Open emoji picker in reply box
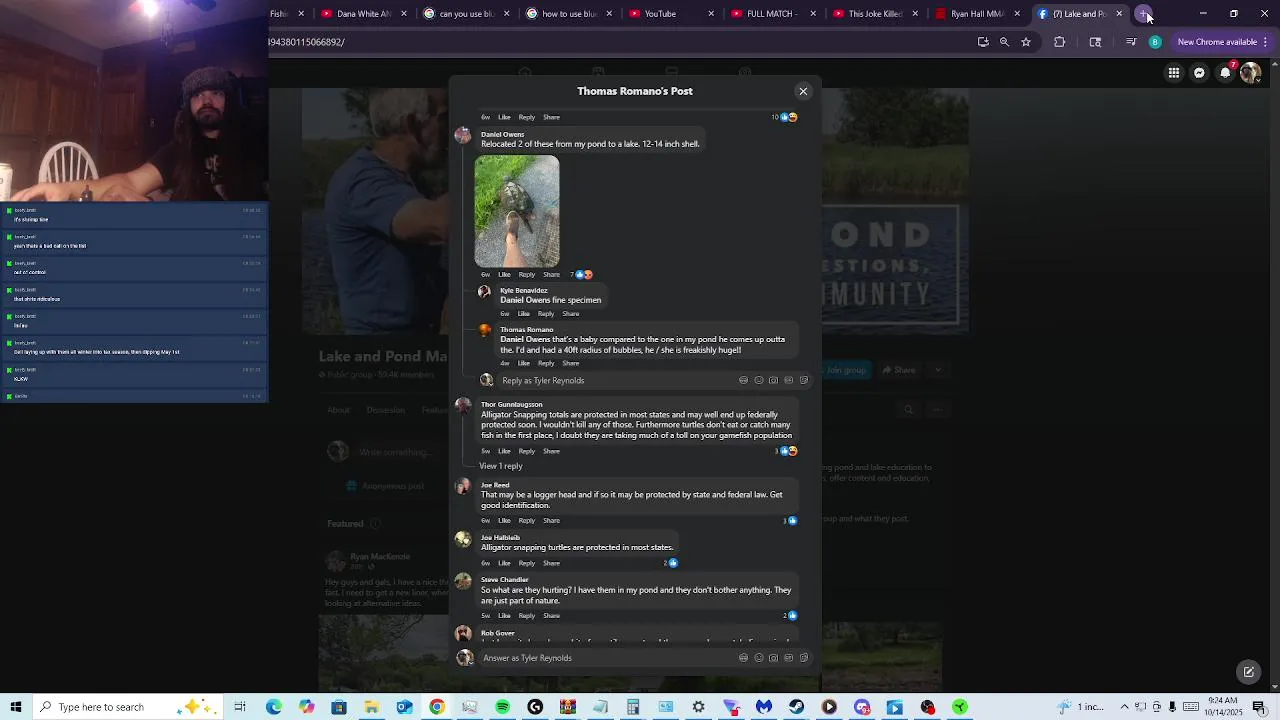 click(758, 380)
